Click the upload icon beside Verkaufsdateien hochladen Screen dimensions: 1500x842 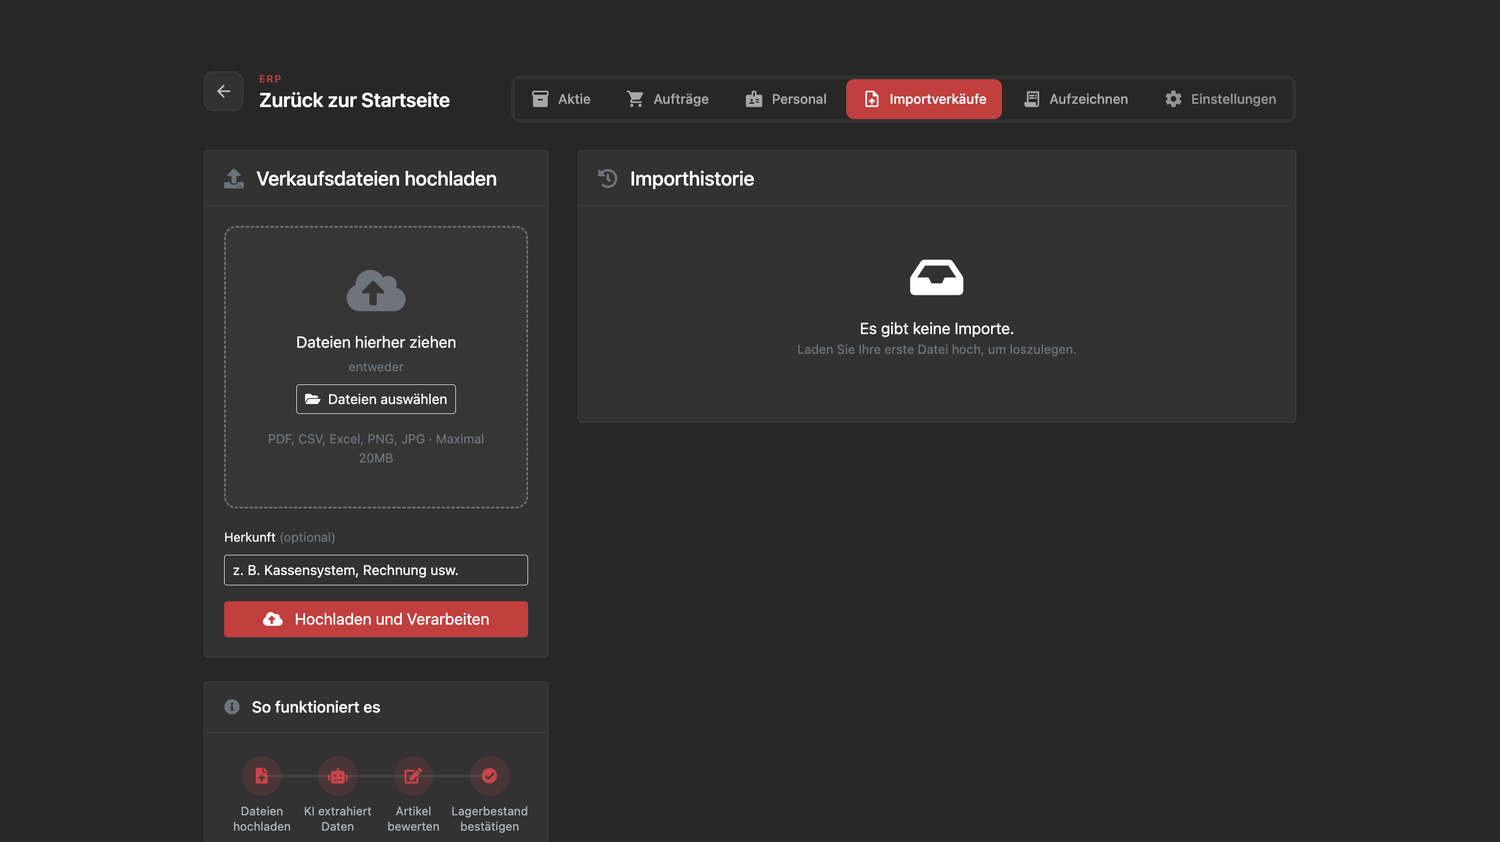[x=234, y=179]
